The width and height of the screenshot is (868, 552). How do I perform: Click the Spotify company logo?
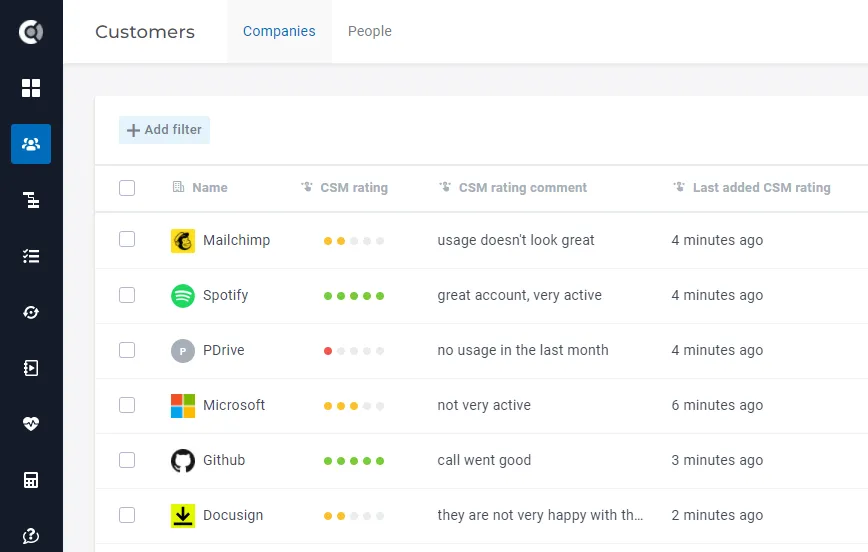183,296
